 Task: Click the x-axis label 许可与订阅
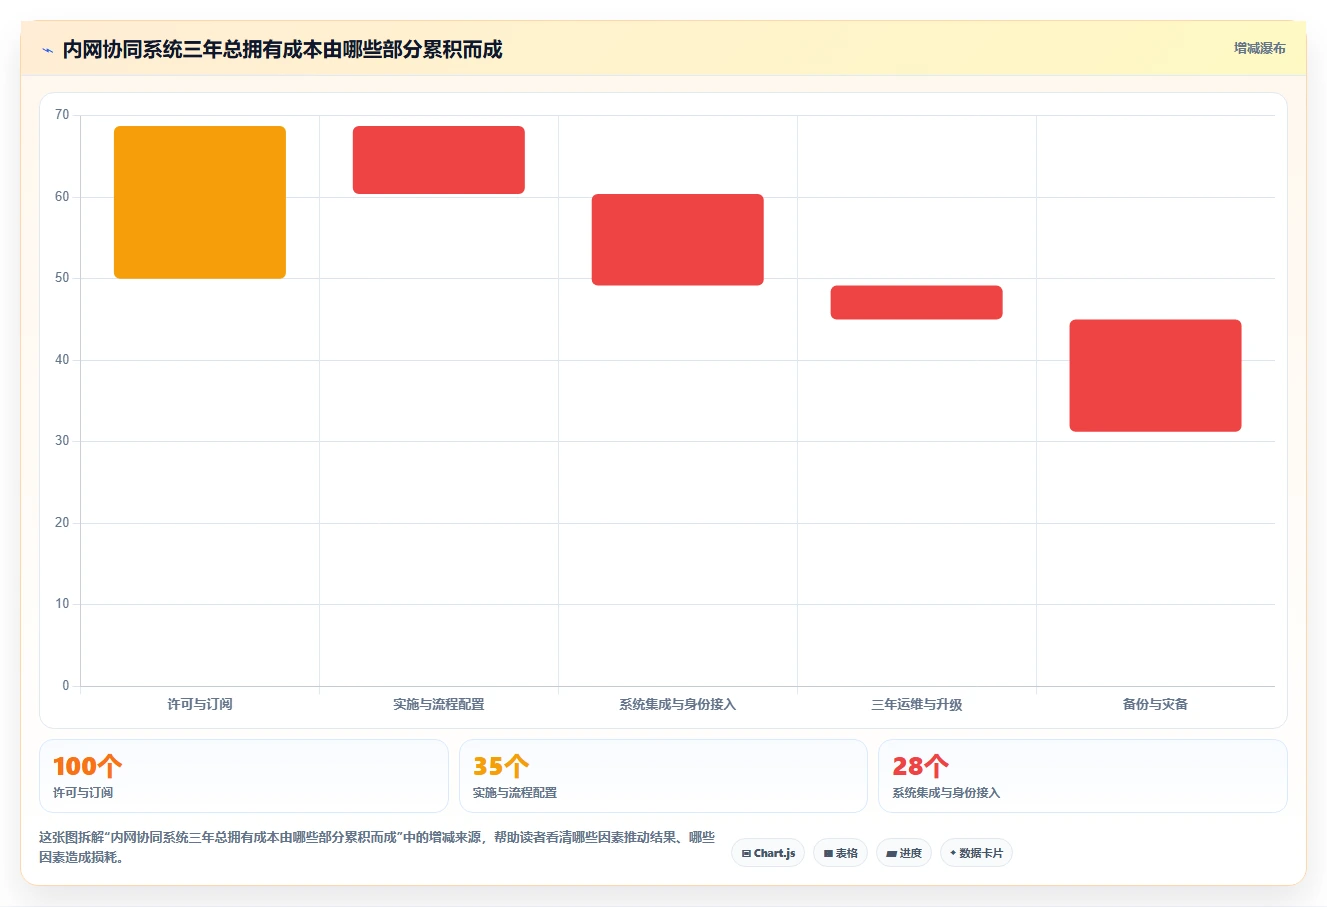200,704
